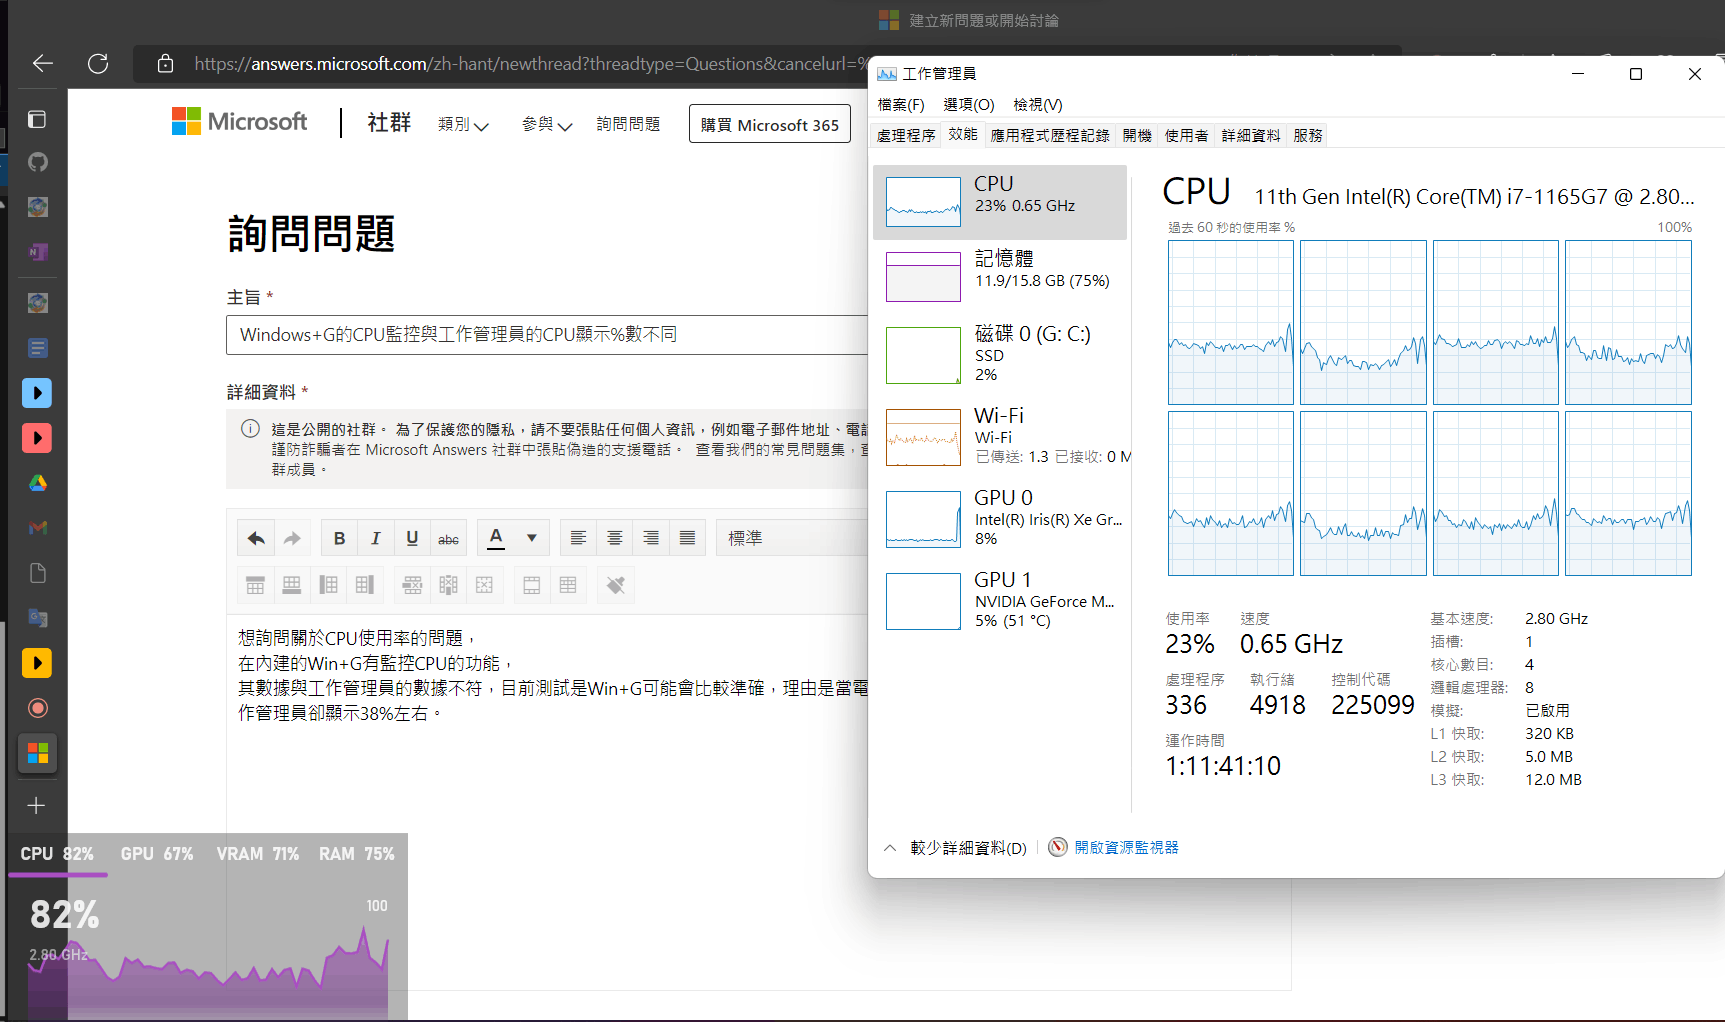This screenshot has height=1022, width=1725.
Task: Switch to the Google Drive tab
Action: click(x=37, y=483)
